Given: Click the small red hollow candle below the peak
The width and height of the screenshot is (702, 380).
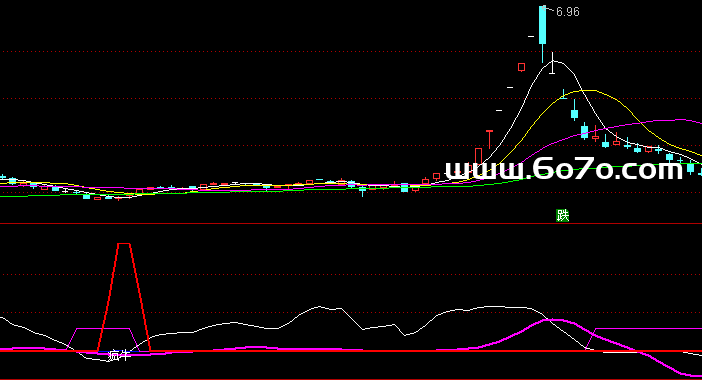Looking at the screenshot, I should pyautogui.click(x=522, y=67).
